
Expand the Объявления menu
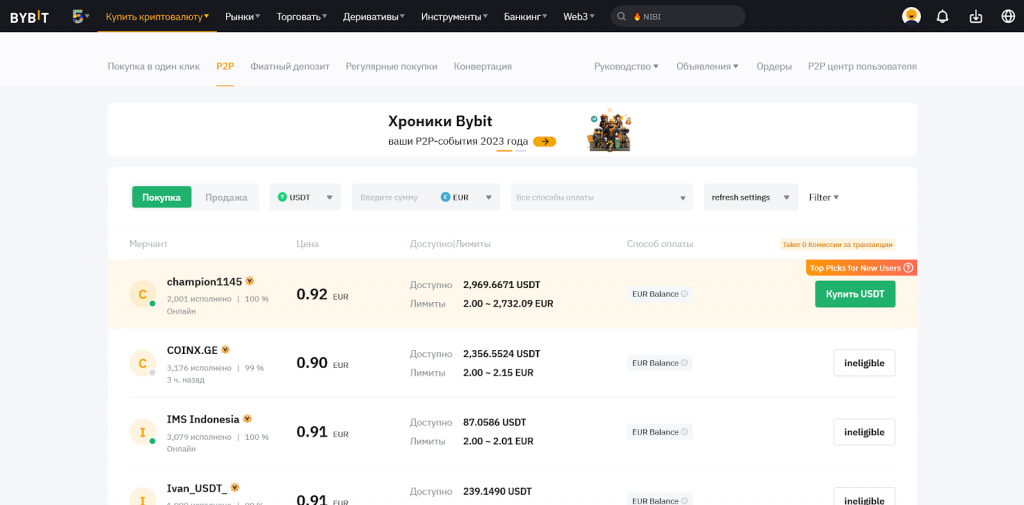click(x=707, y=66)
